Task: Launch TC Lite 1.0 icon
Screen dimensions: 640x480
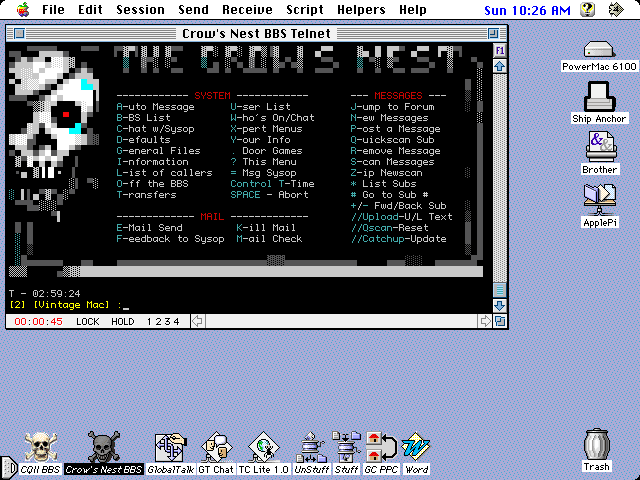Action: pos(263,446)
